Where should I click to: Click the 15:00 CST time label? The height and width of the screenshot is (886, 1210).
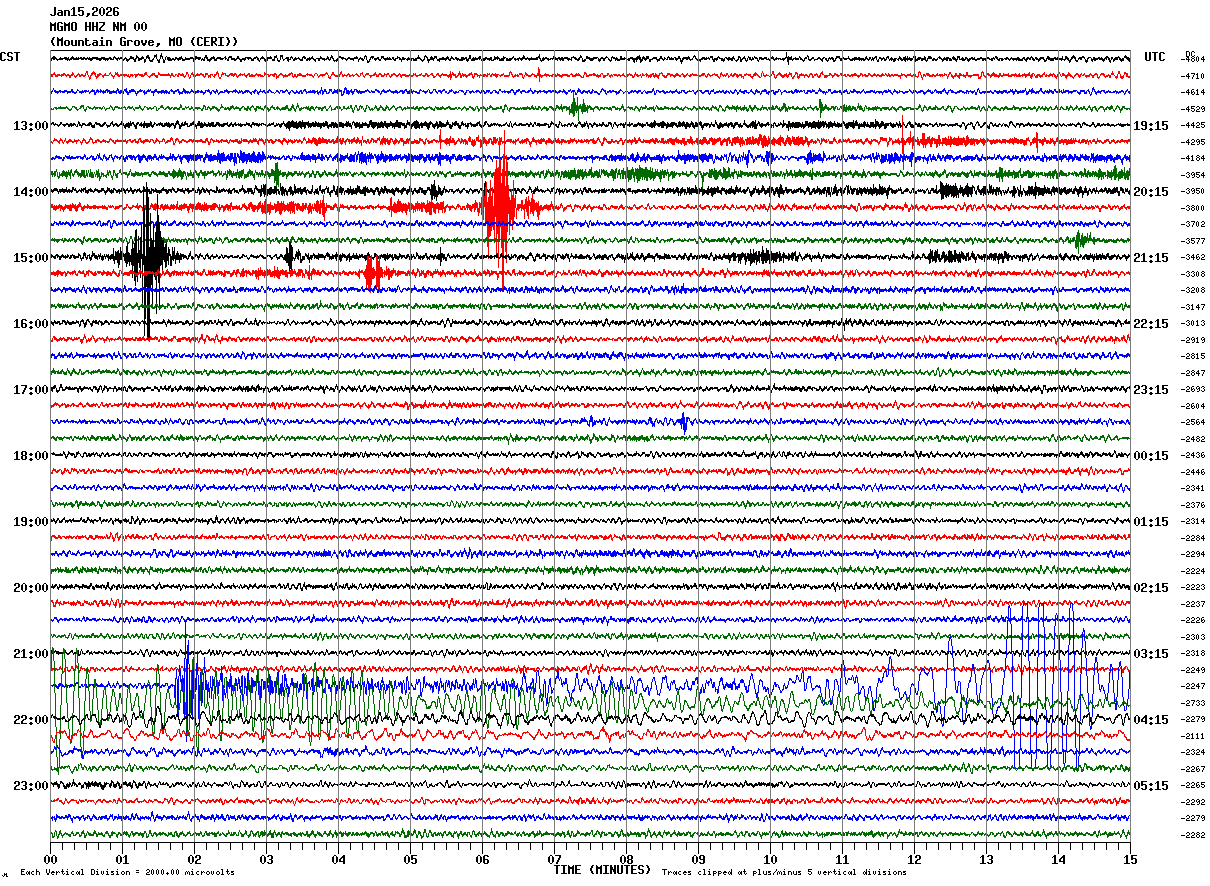pos(31,258)
